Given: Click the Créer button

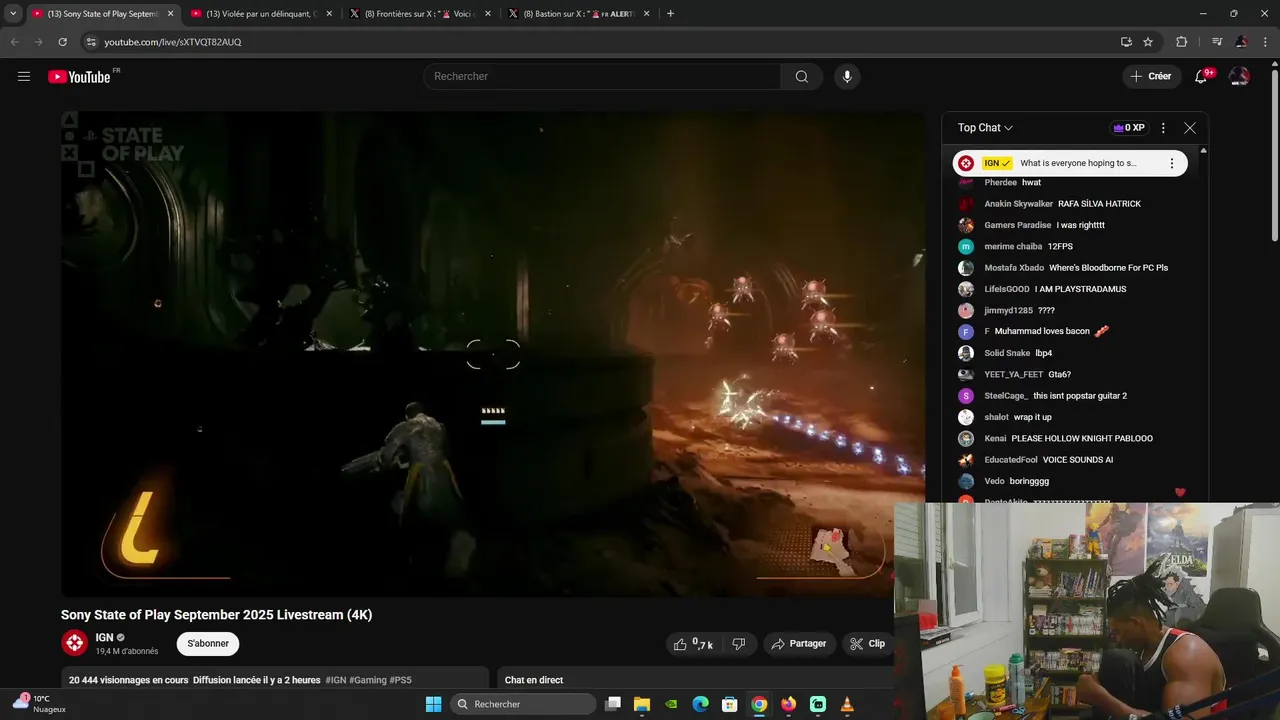Looking at the screenshot, I should (x=1150, y=76).
